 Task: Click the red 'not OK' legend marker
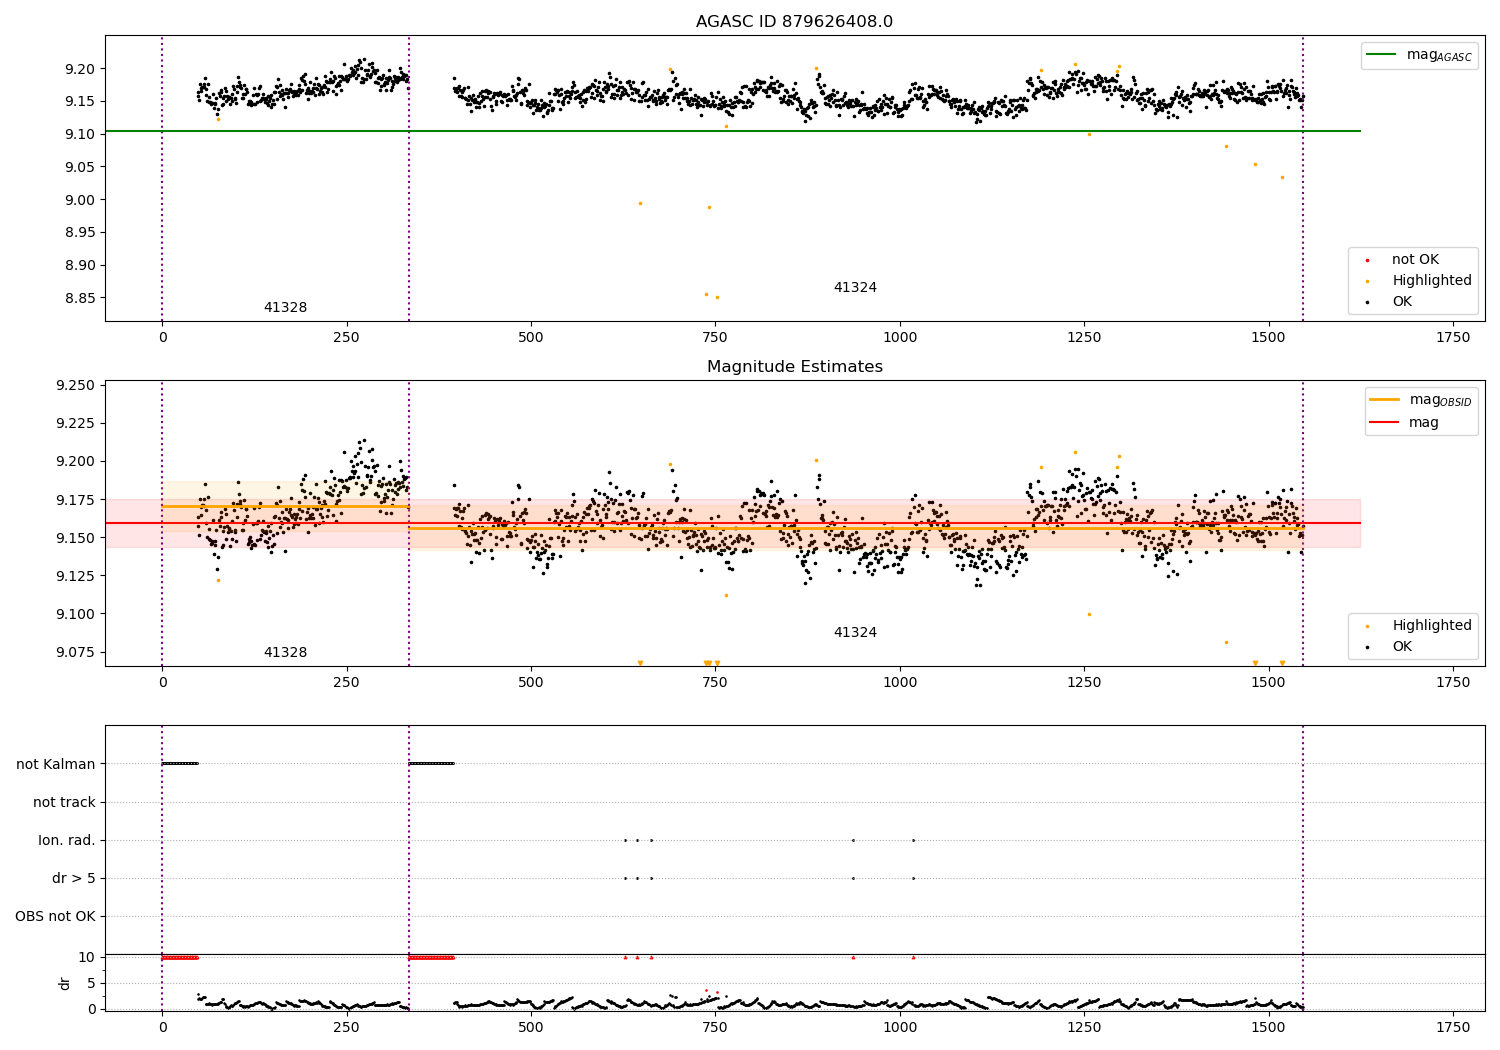1367,260
